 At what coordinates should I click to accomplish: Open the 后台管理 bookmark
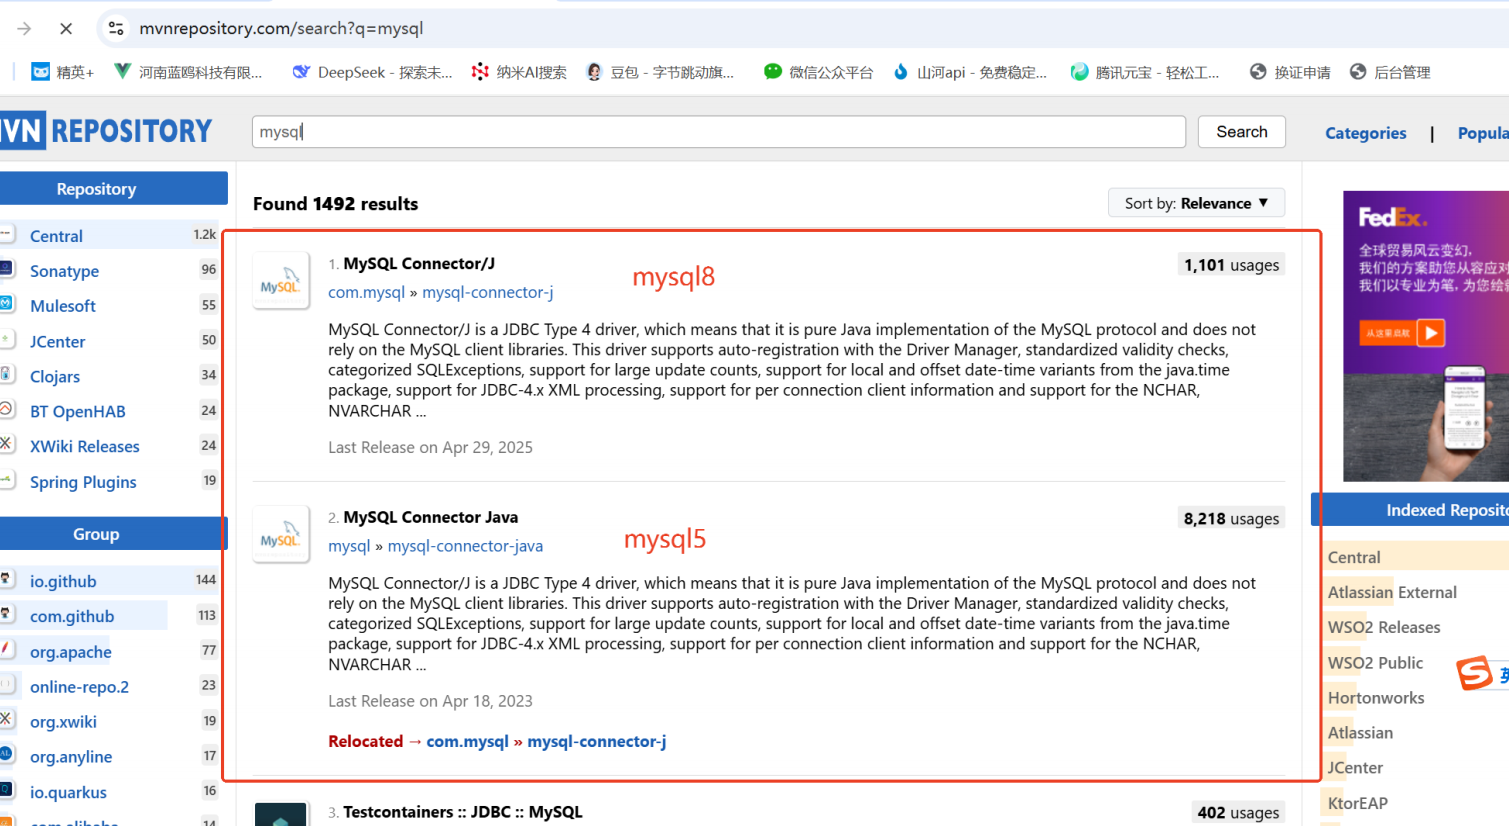(x=1390, y=72)
